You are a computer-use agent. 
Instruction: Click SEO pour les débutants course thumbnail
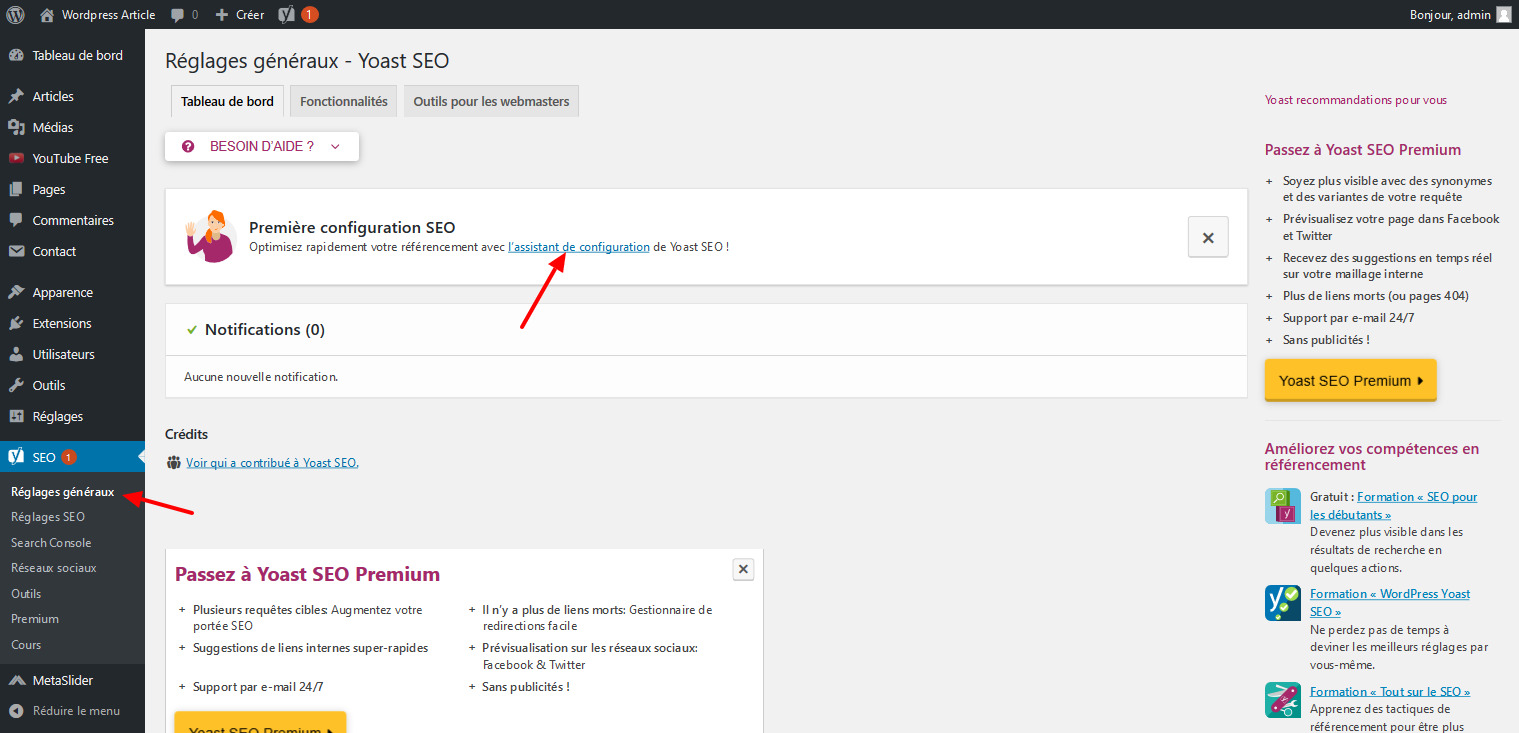click(x=1283, y=506)
